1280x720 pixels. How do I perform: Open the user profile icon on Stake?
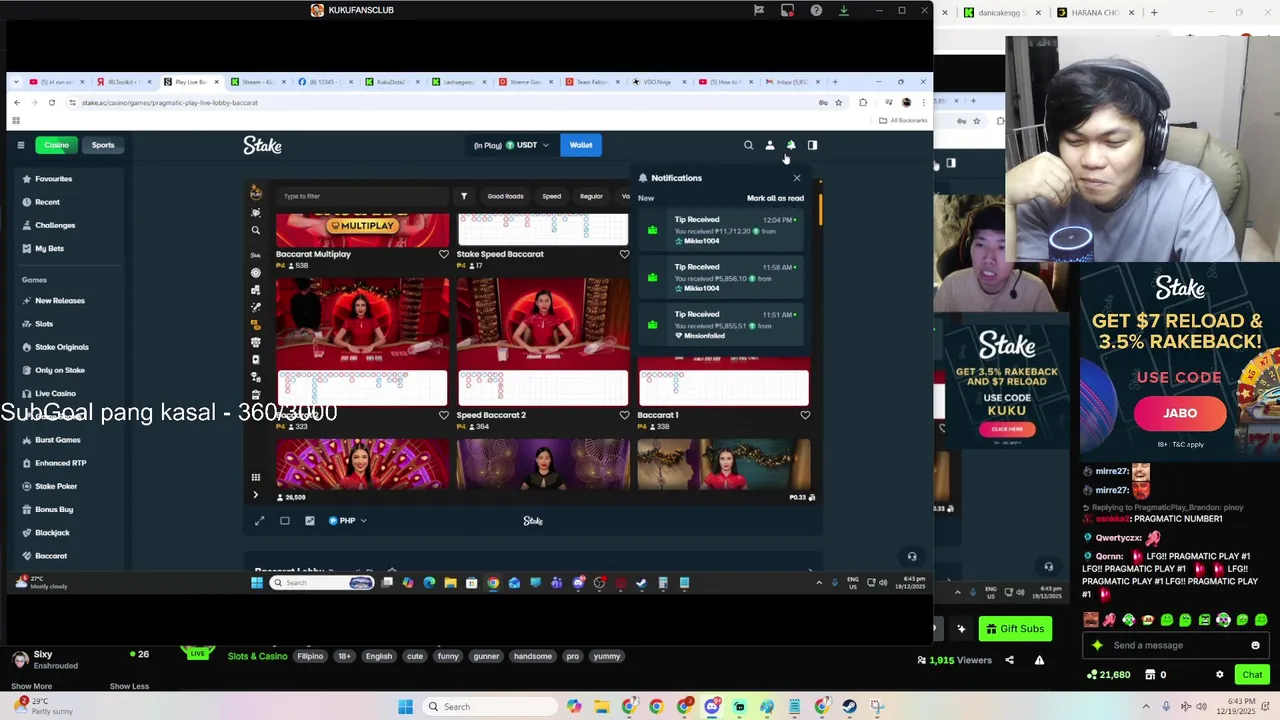770,145
